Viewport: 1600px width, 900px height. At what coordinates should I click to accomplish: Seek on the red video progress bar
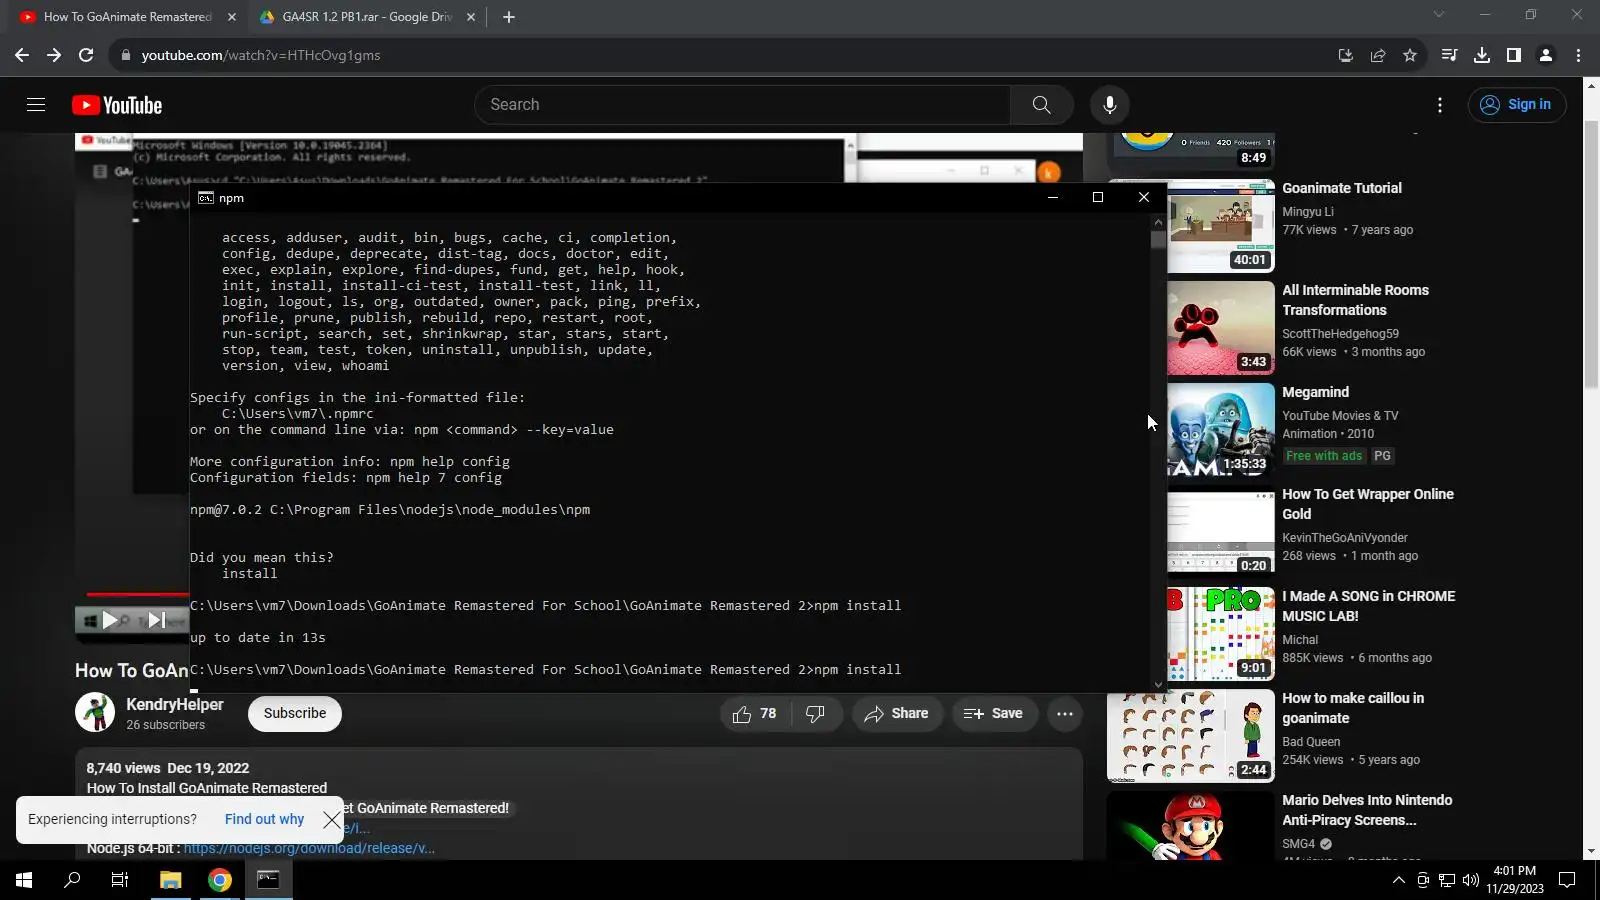coord(137,595)
